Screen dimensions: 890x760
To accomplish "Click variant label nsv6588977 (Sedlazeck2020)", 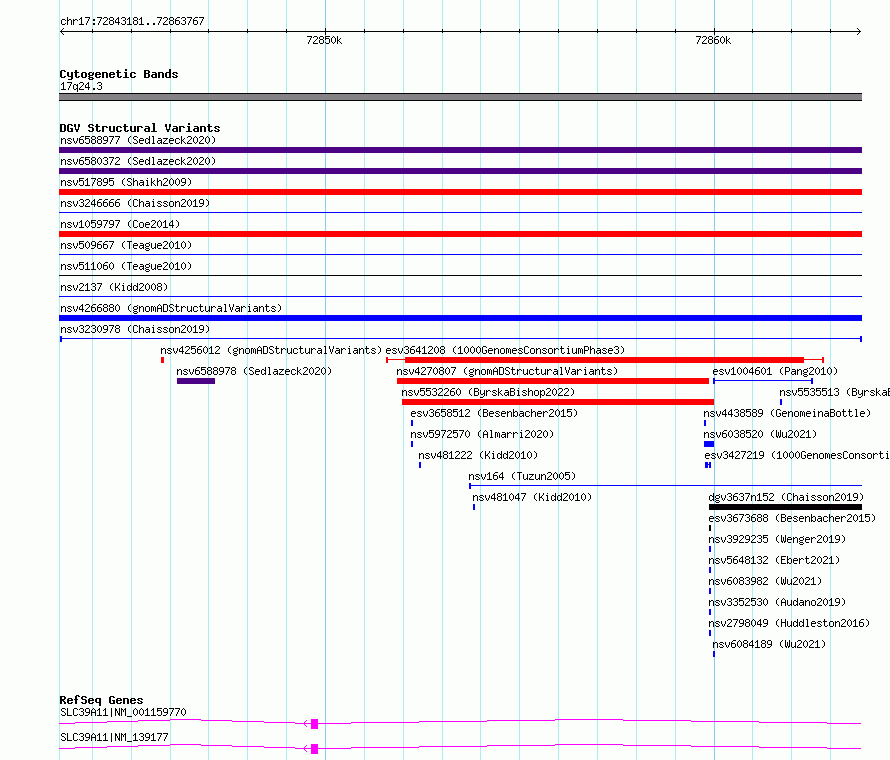I will (138, 140).
